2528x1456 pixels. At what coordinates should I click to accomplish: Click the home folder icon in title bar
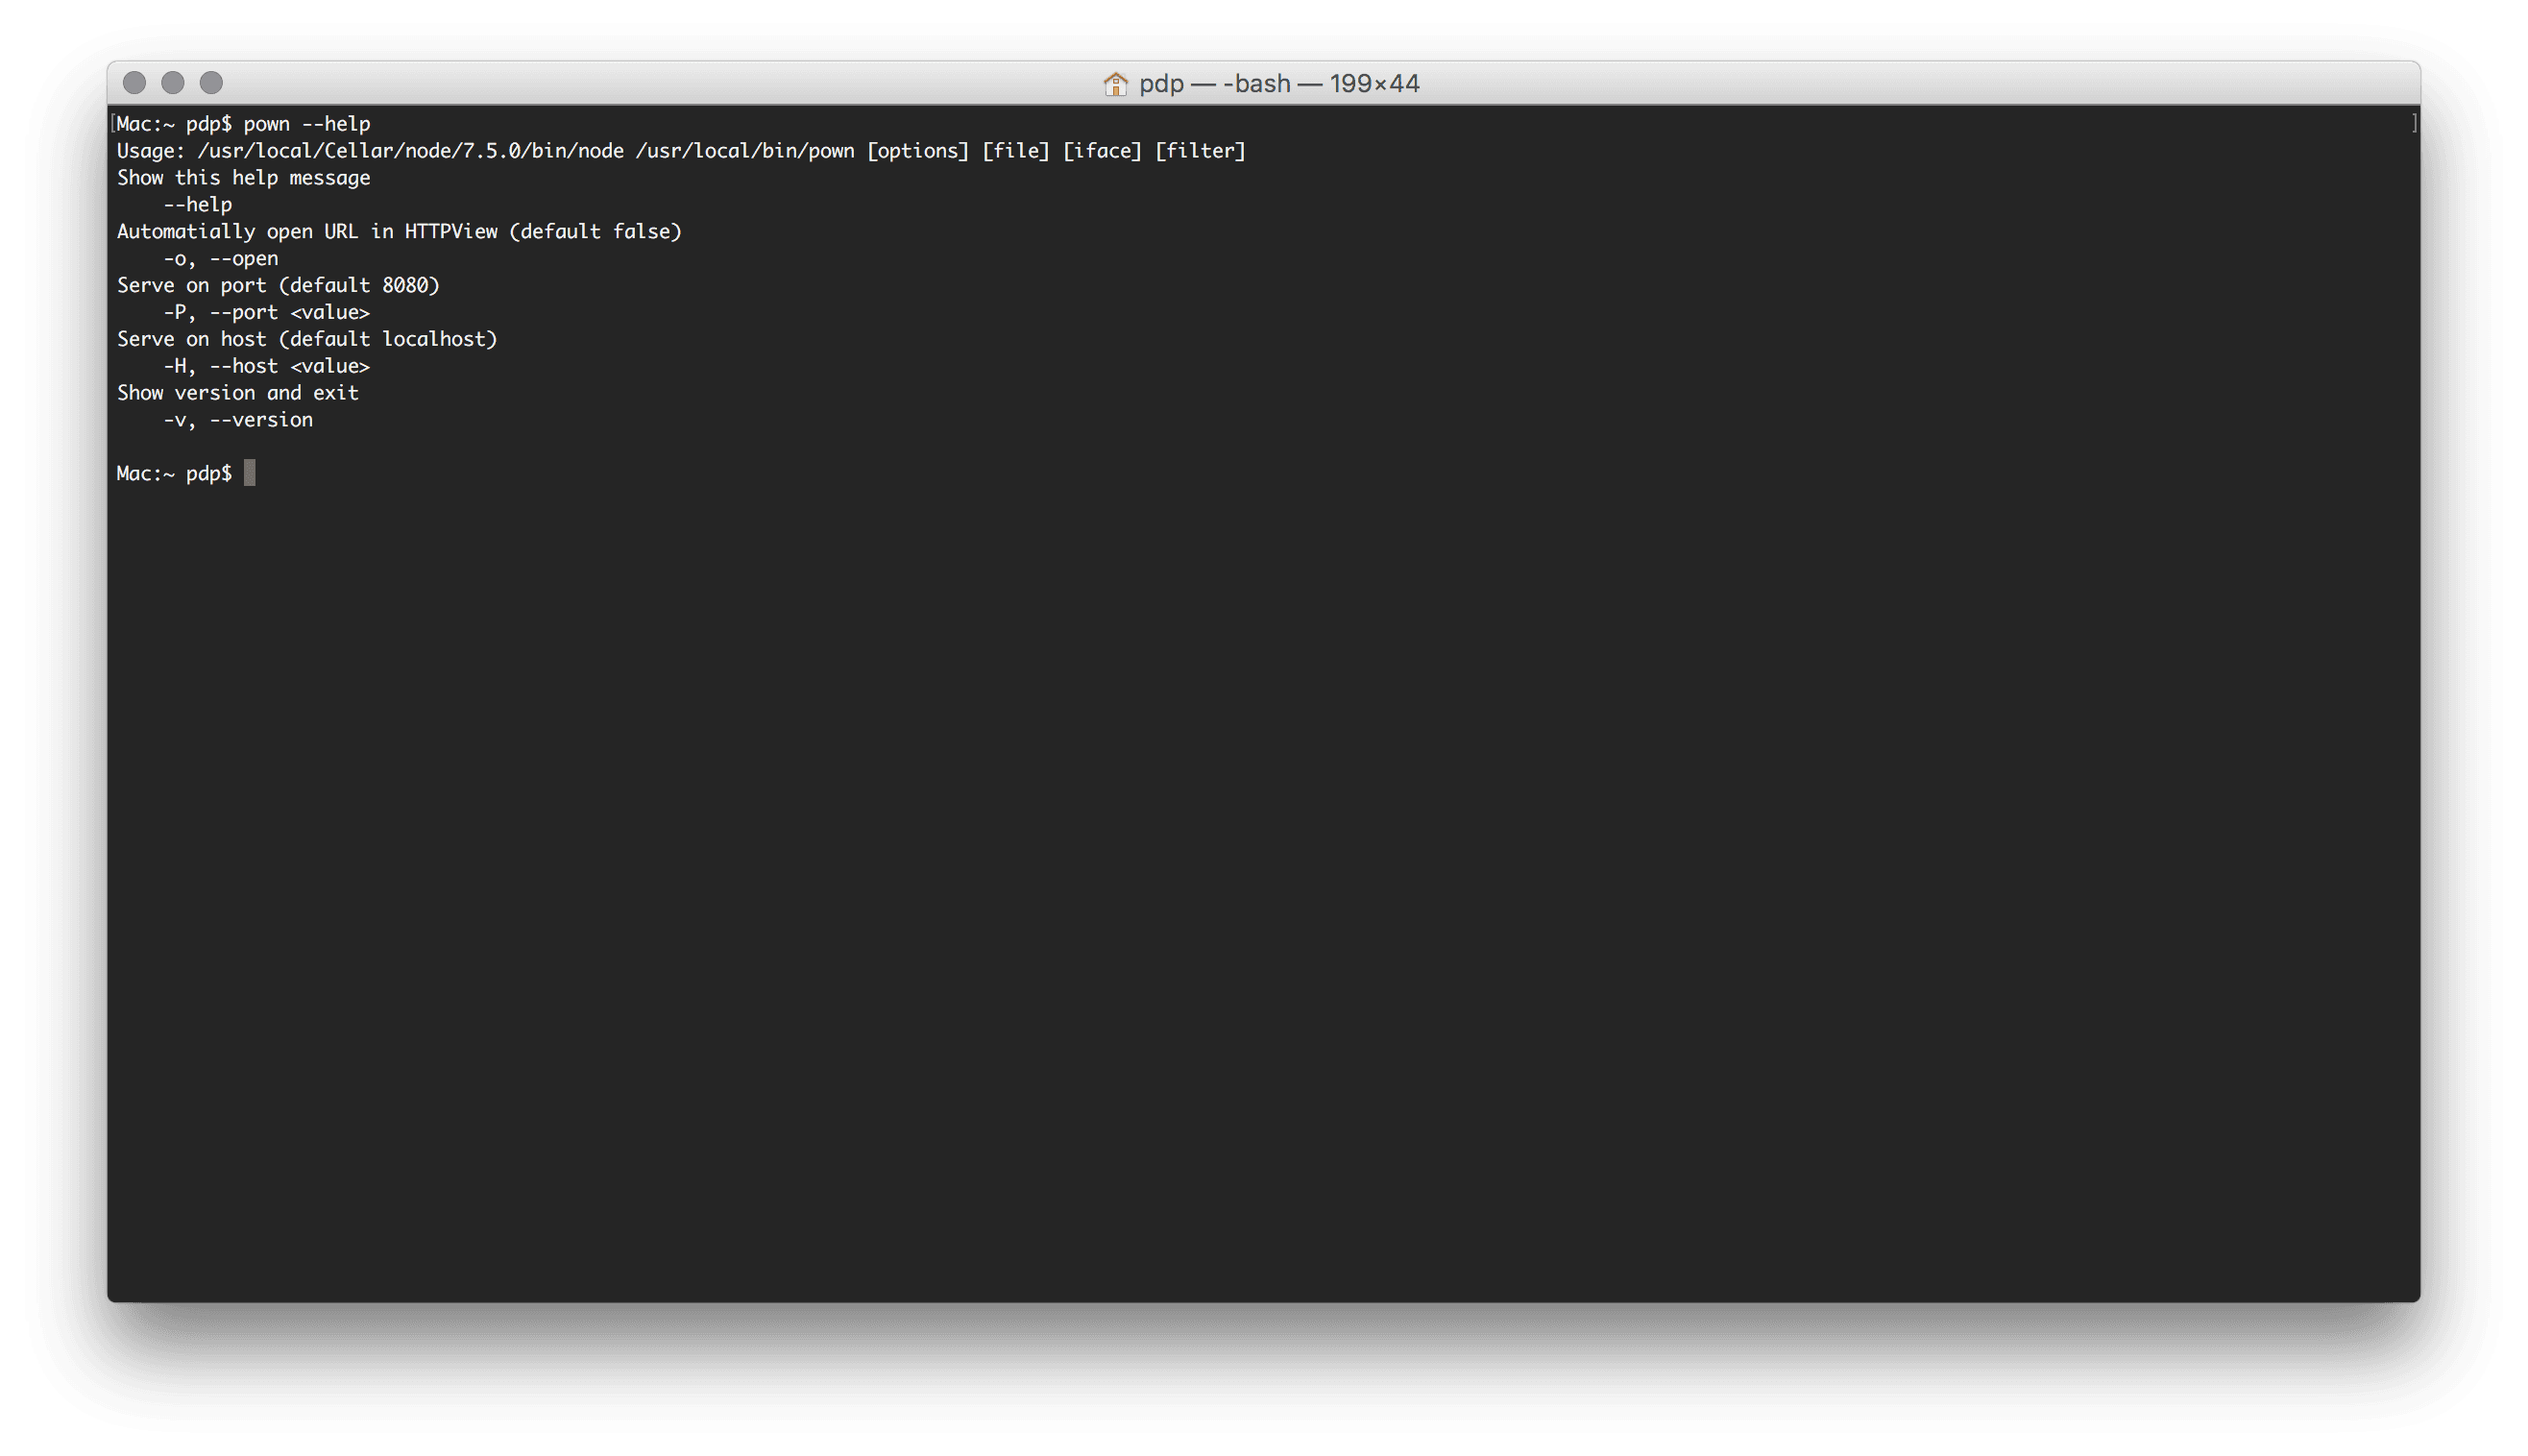pos(1115,83)
